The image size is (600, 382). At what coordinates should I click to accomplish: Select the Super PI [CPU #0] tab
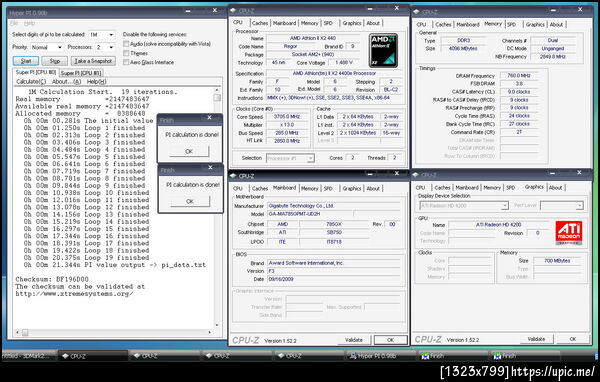[x=36, y=72]
